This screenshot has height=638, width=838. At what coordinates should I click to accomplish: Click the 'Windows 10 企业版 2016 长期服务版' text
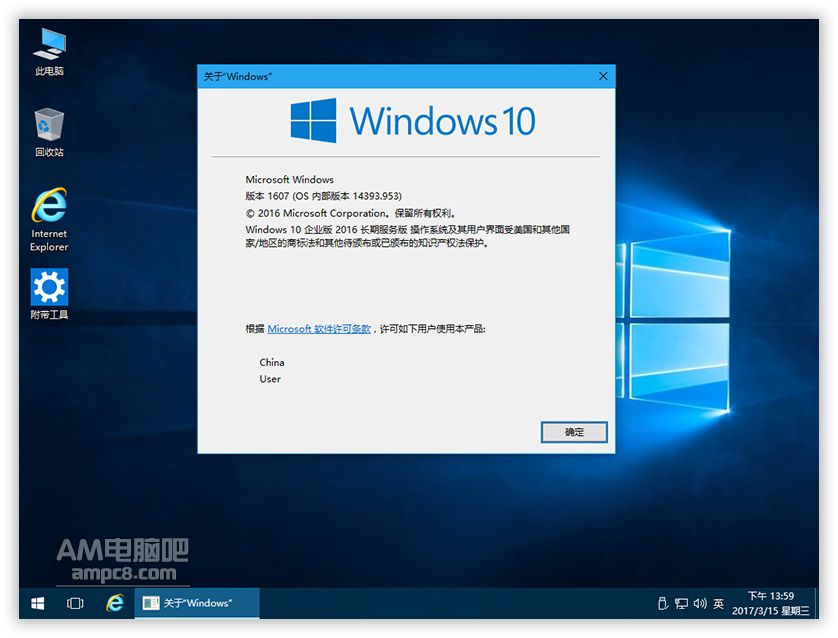[x=326, y=230]
